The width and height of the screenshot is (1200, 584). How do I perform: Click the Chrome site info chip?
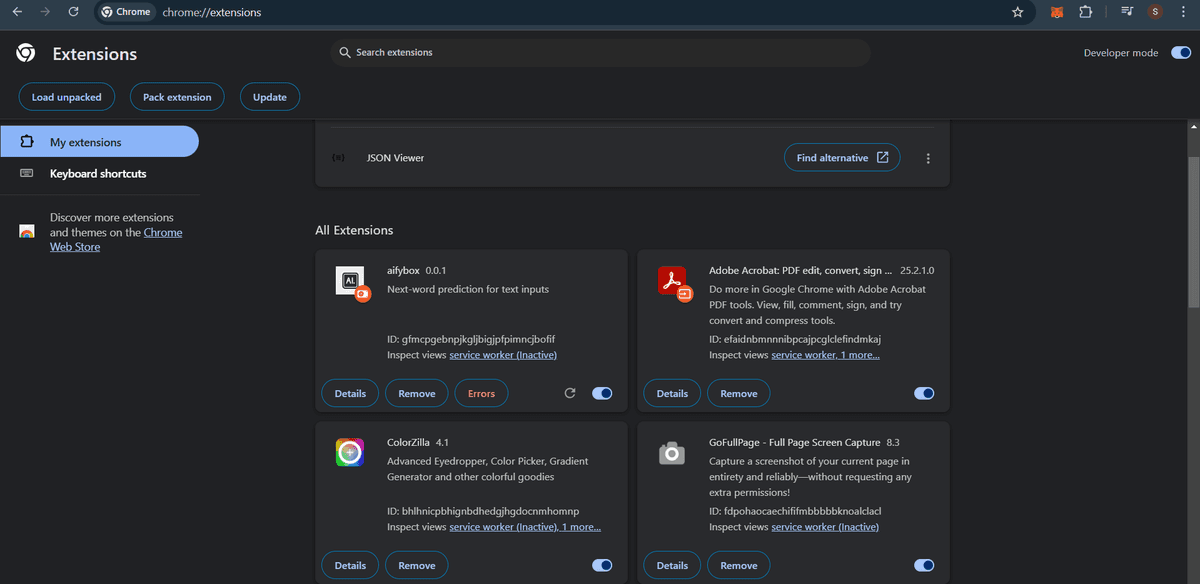point(127,12)
